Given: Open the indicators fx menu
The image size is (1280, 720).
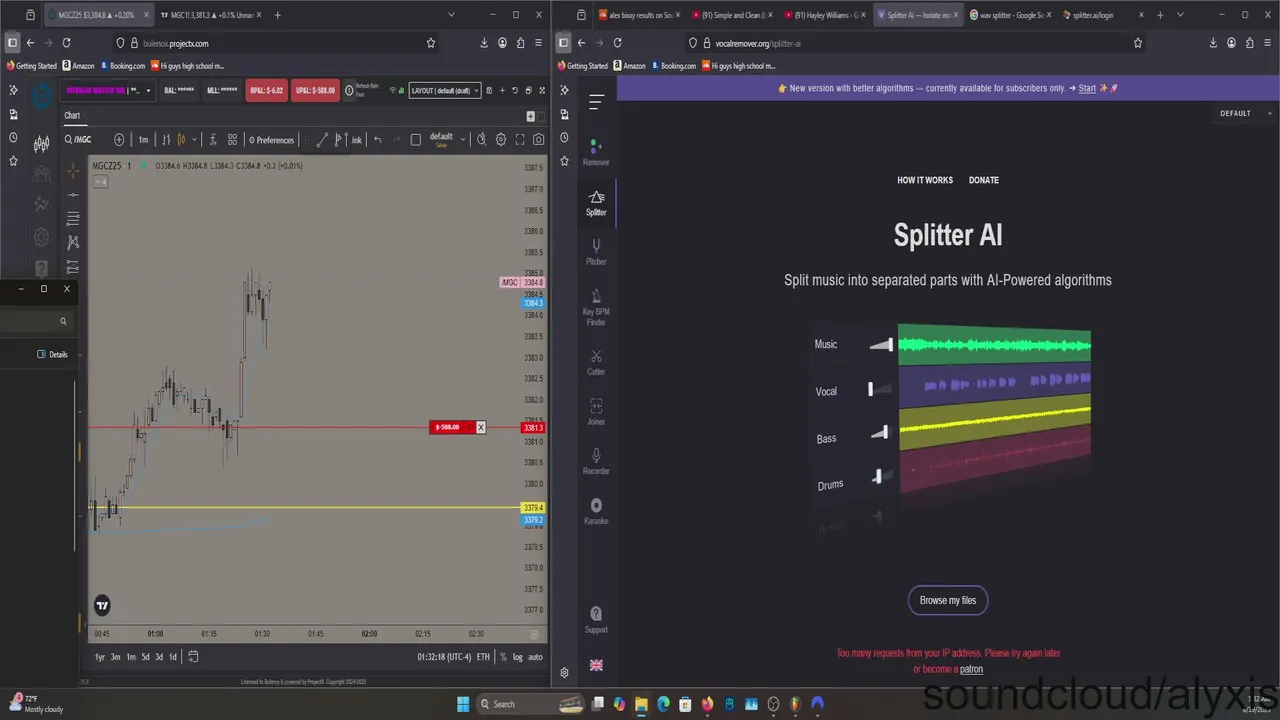Looking at the screenshot, I should (213, 140).
